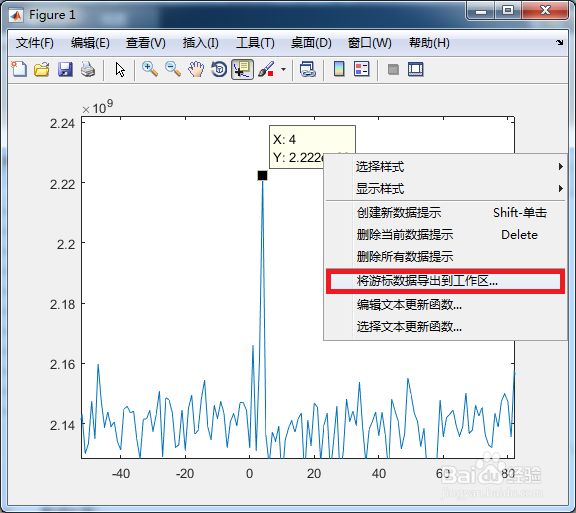This screenshot has height=513, width=576.
Task: Open the 窗口(W) menu
Action: pyautogui.click(x=370, y=43)
